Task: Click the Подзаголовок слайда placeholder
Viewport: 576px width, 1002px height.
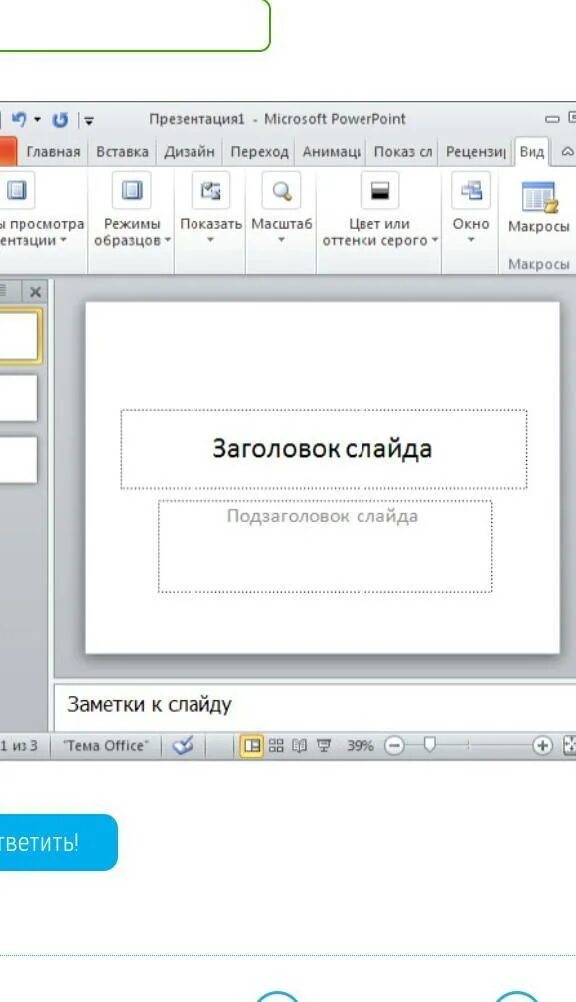Action: click(x=325, y=546)
